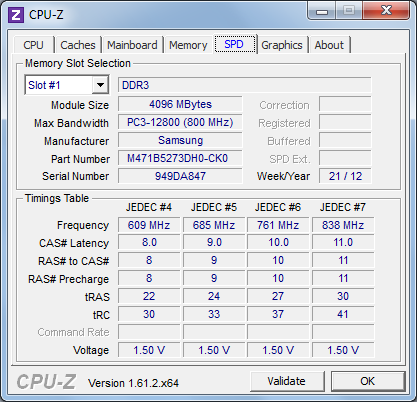This screenshot has width=417, height=403.
Task: Switch to the Memory tab
Action: (188, 45)
